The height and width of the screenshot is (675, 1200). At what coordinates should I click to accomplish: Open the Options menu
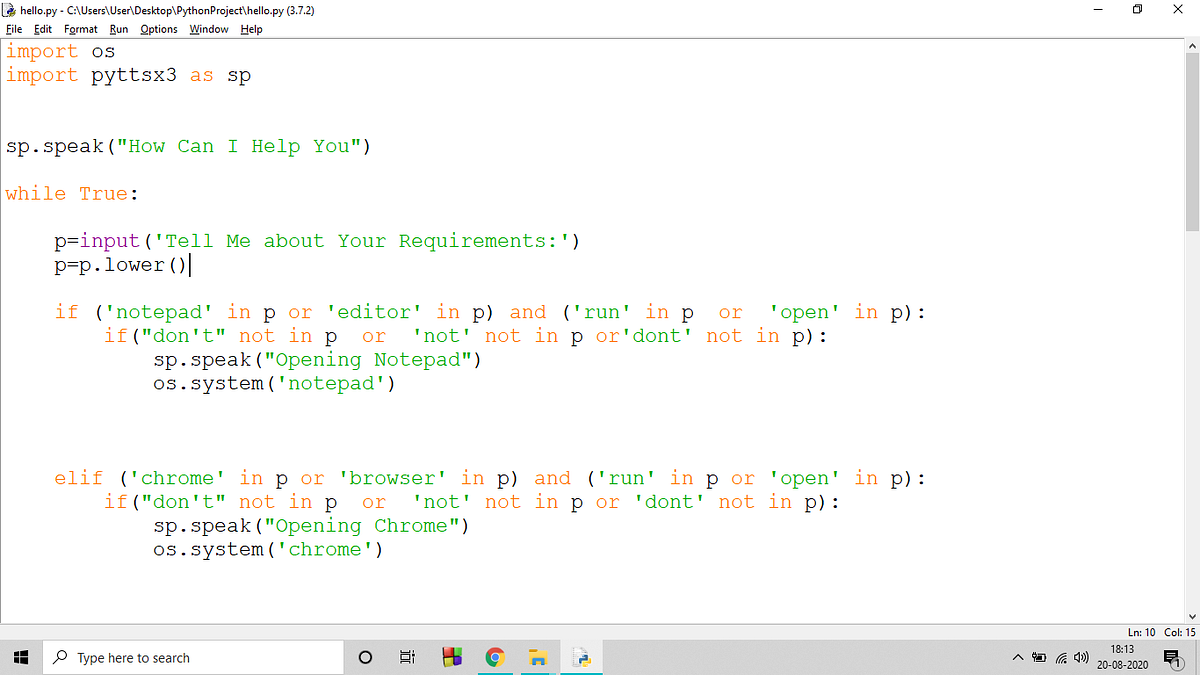point(158,29)
